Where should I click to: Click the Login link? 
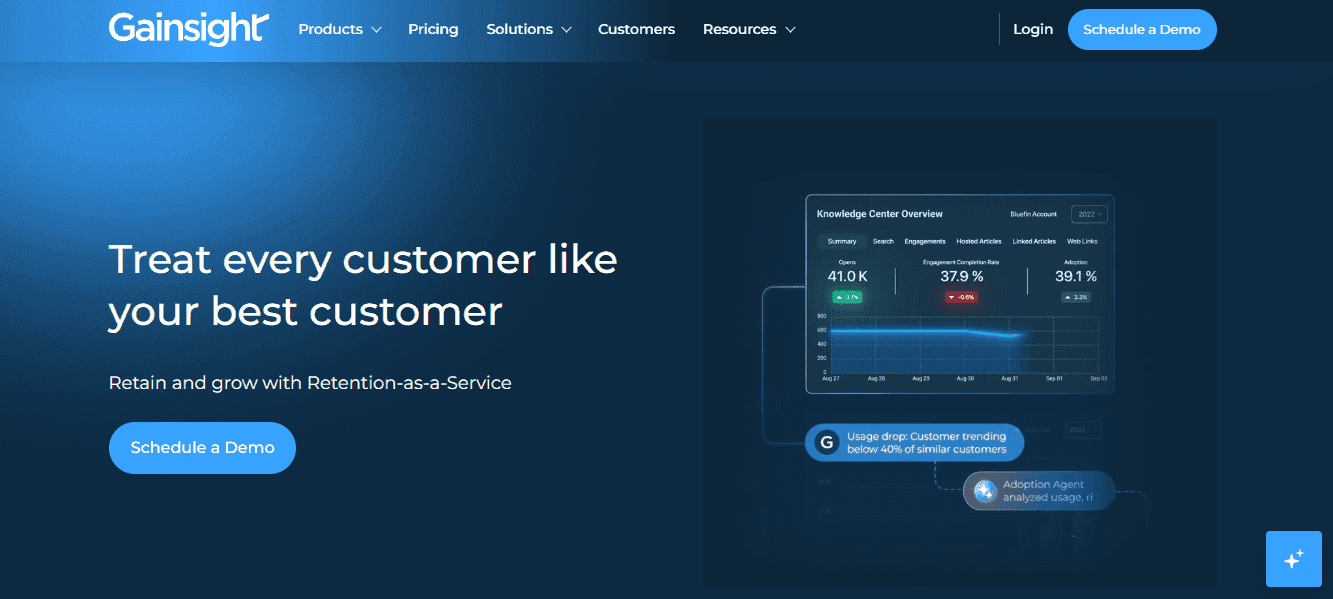click(1033, 29)
